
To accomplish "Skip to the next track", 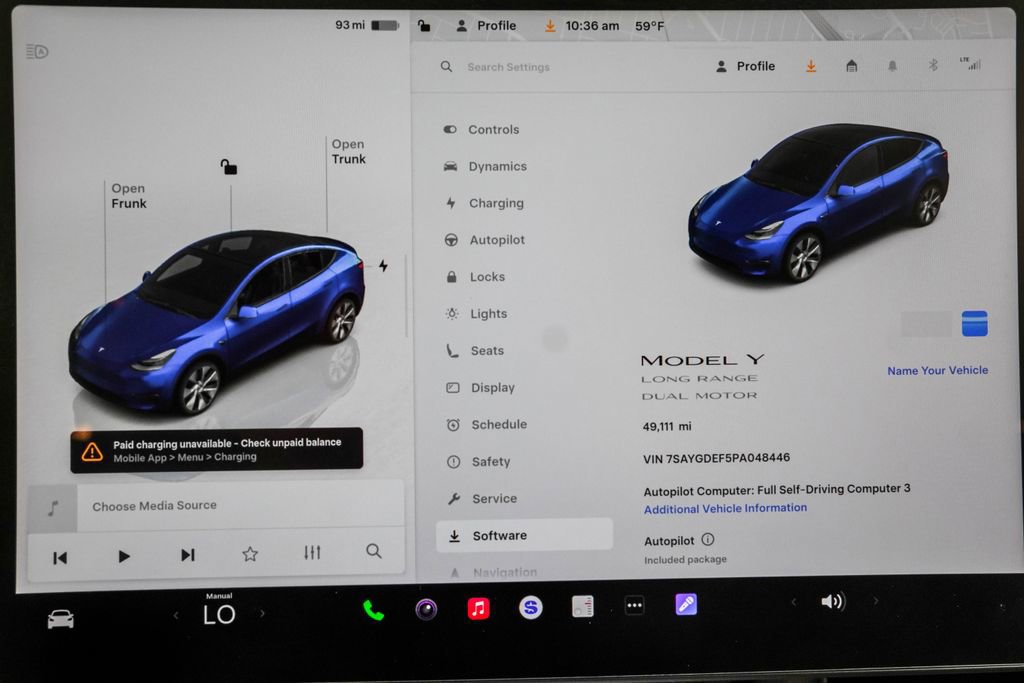I will pyautogui.click(x=187, y=555).
